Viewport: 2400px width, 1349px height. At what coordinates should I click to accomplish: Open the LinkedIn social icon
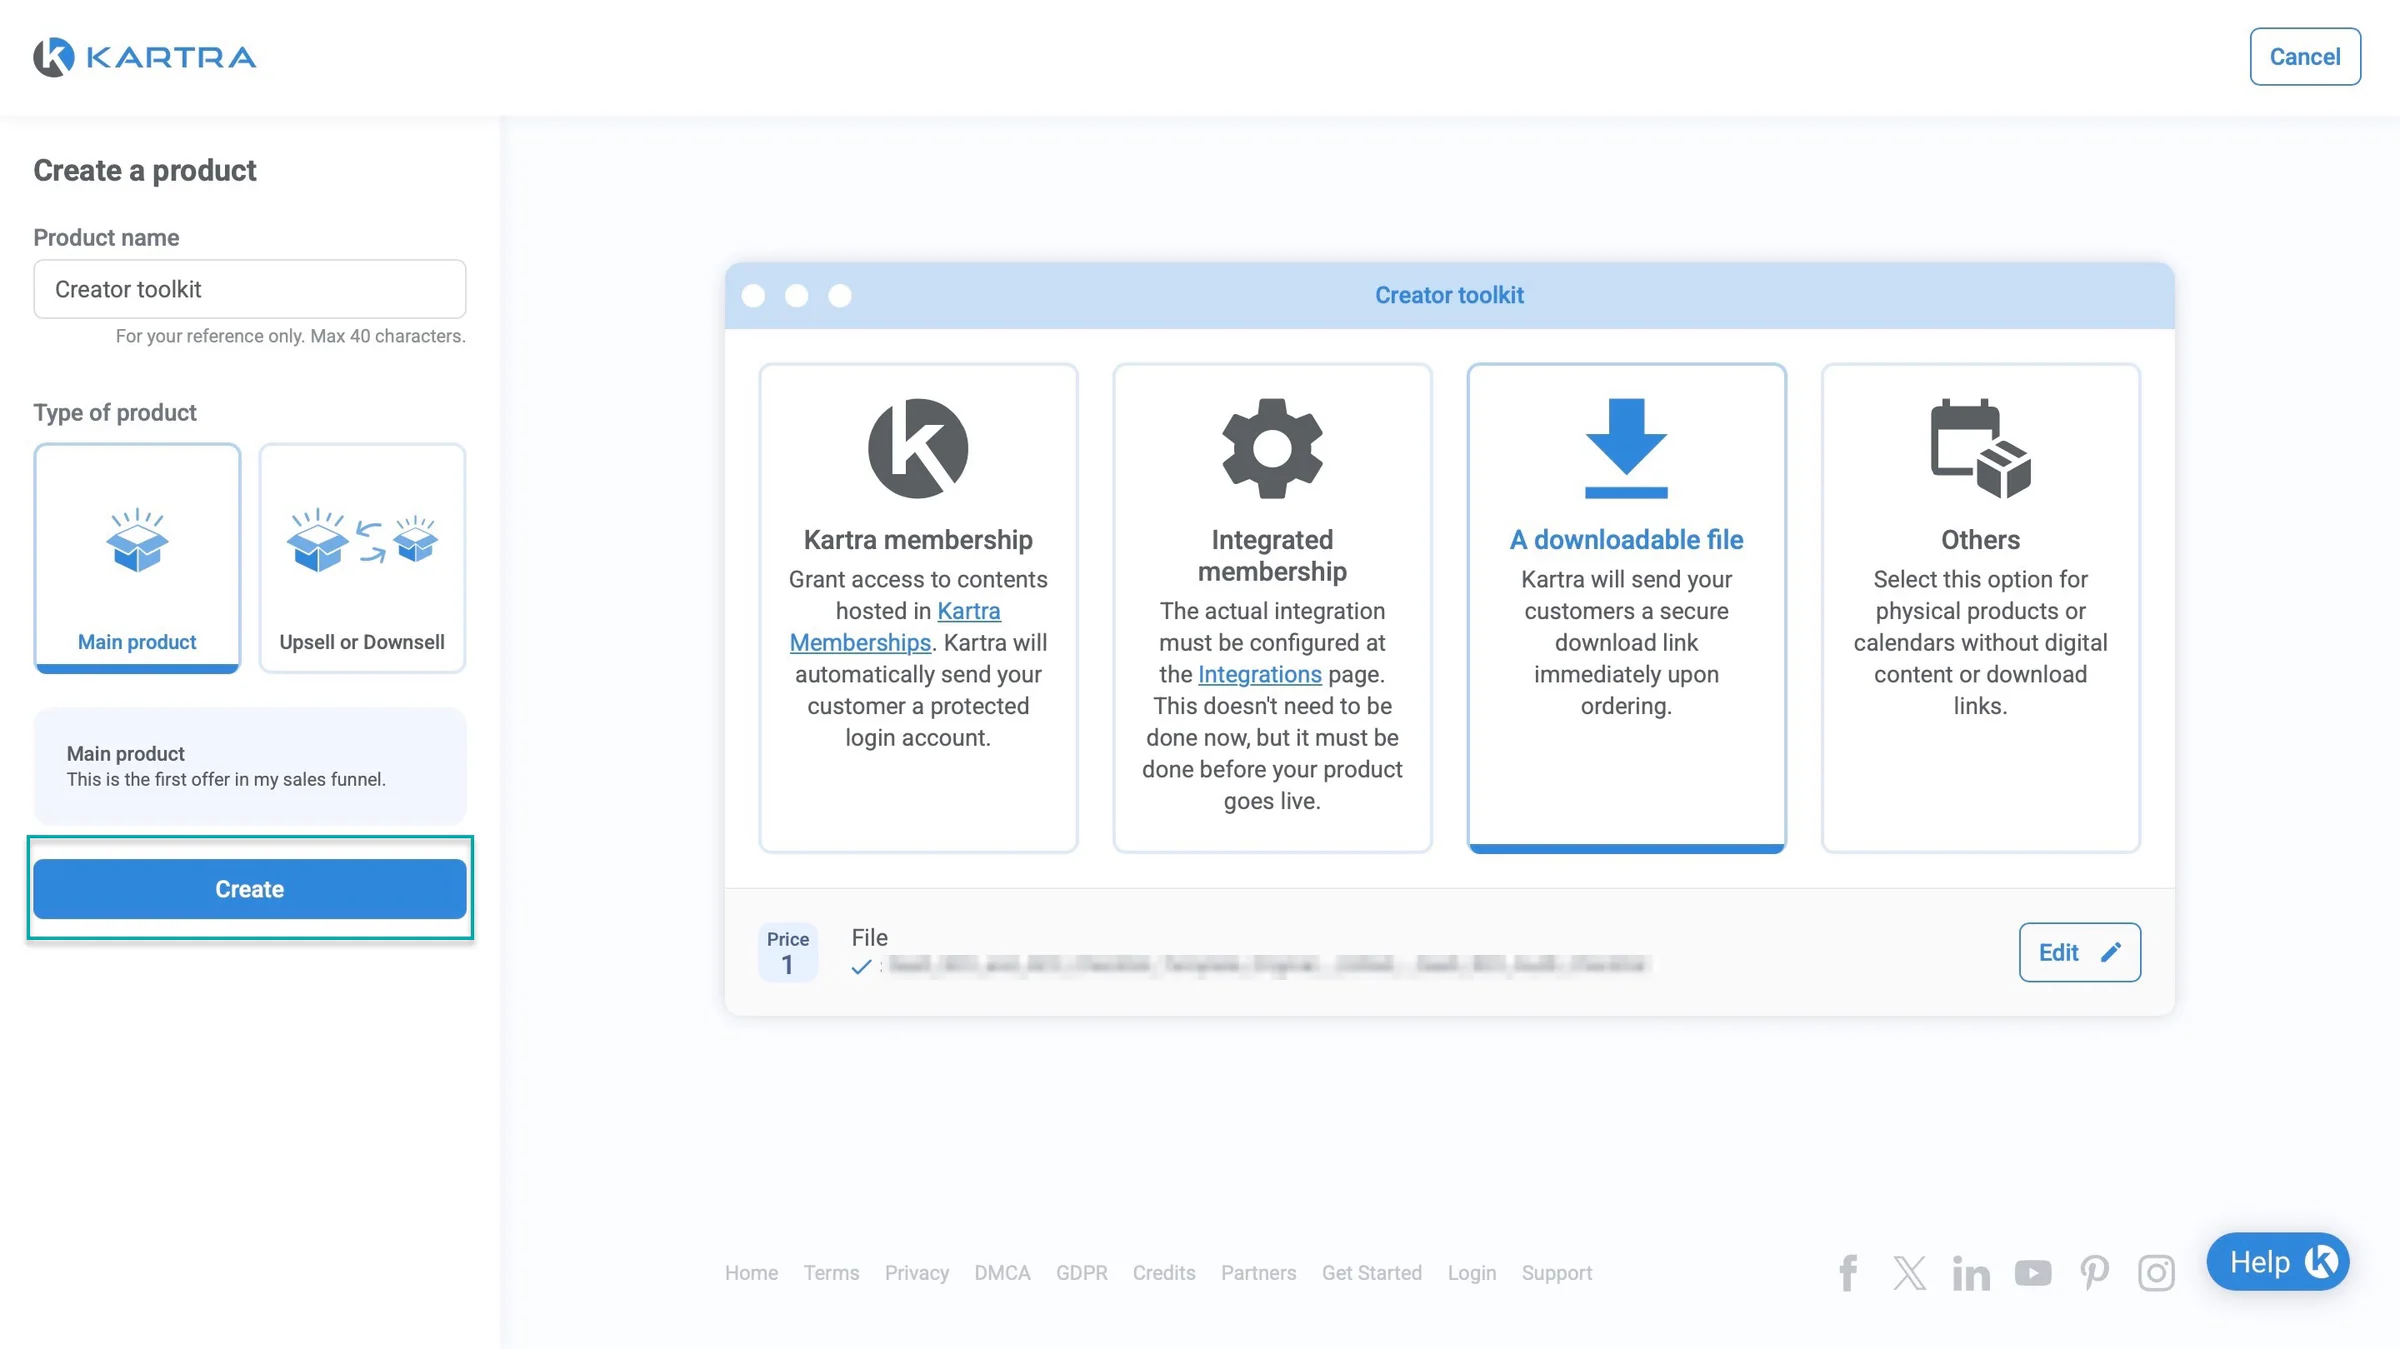point(1971,1273)
